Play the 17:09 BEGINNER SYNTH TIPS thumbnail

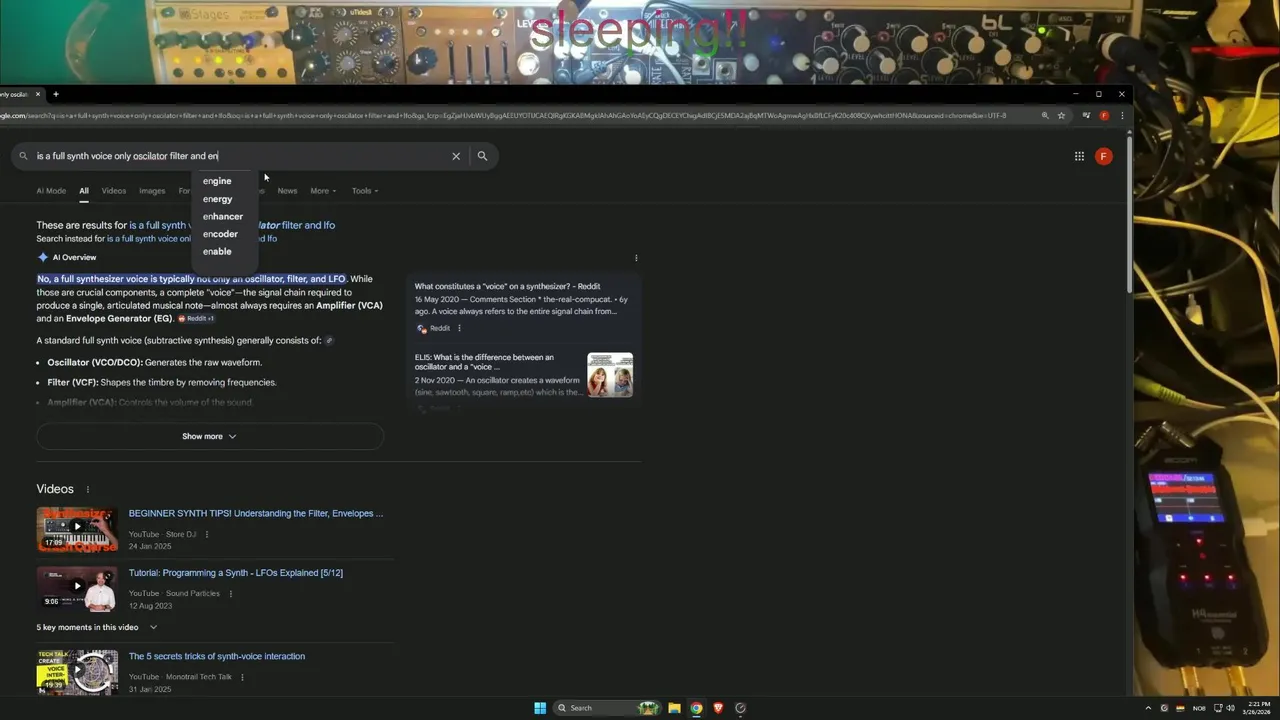[x=77, y=529]
